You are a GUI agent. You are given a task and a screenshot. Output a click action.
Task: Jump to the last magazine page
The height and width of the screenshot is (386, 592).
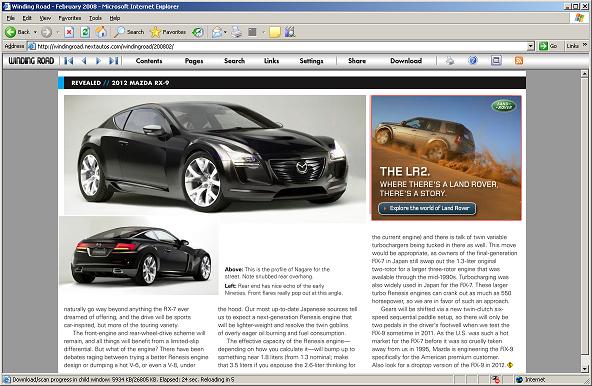114,61
